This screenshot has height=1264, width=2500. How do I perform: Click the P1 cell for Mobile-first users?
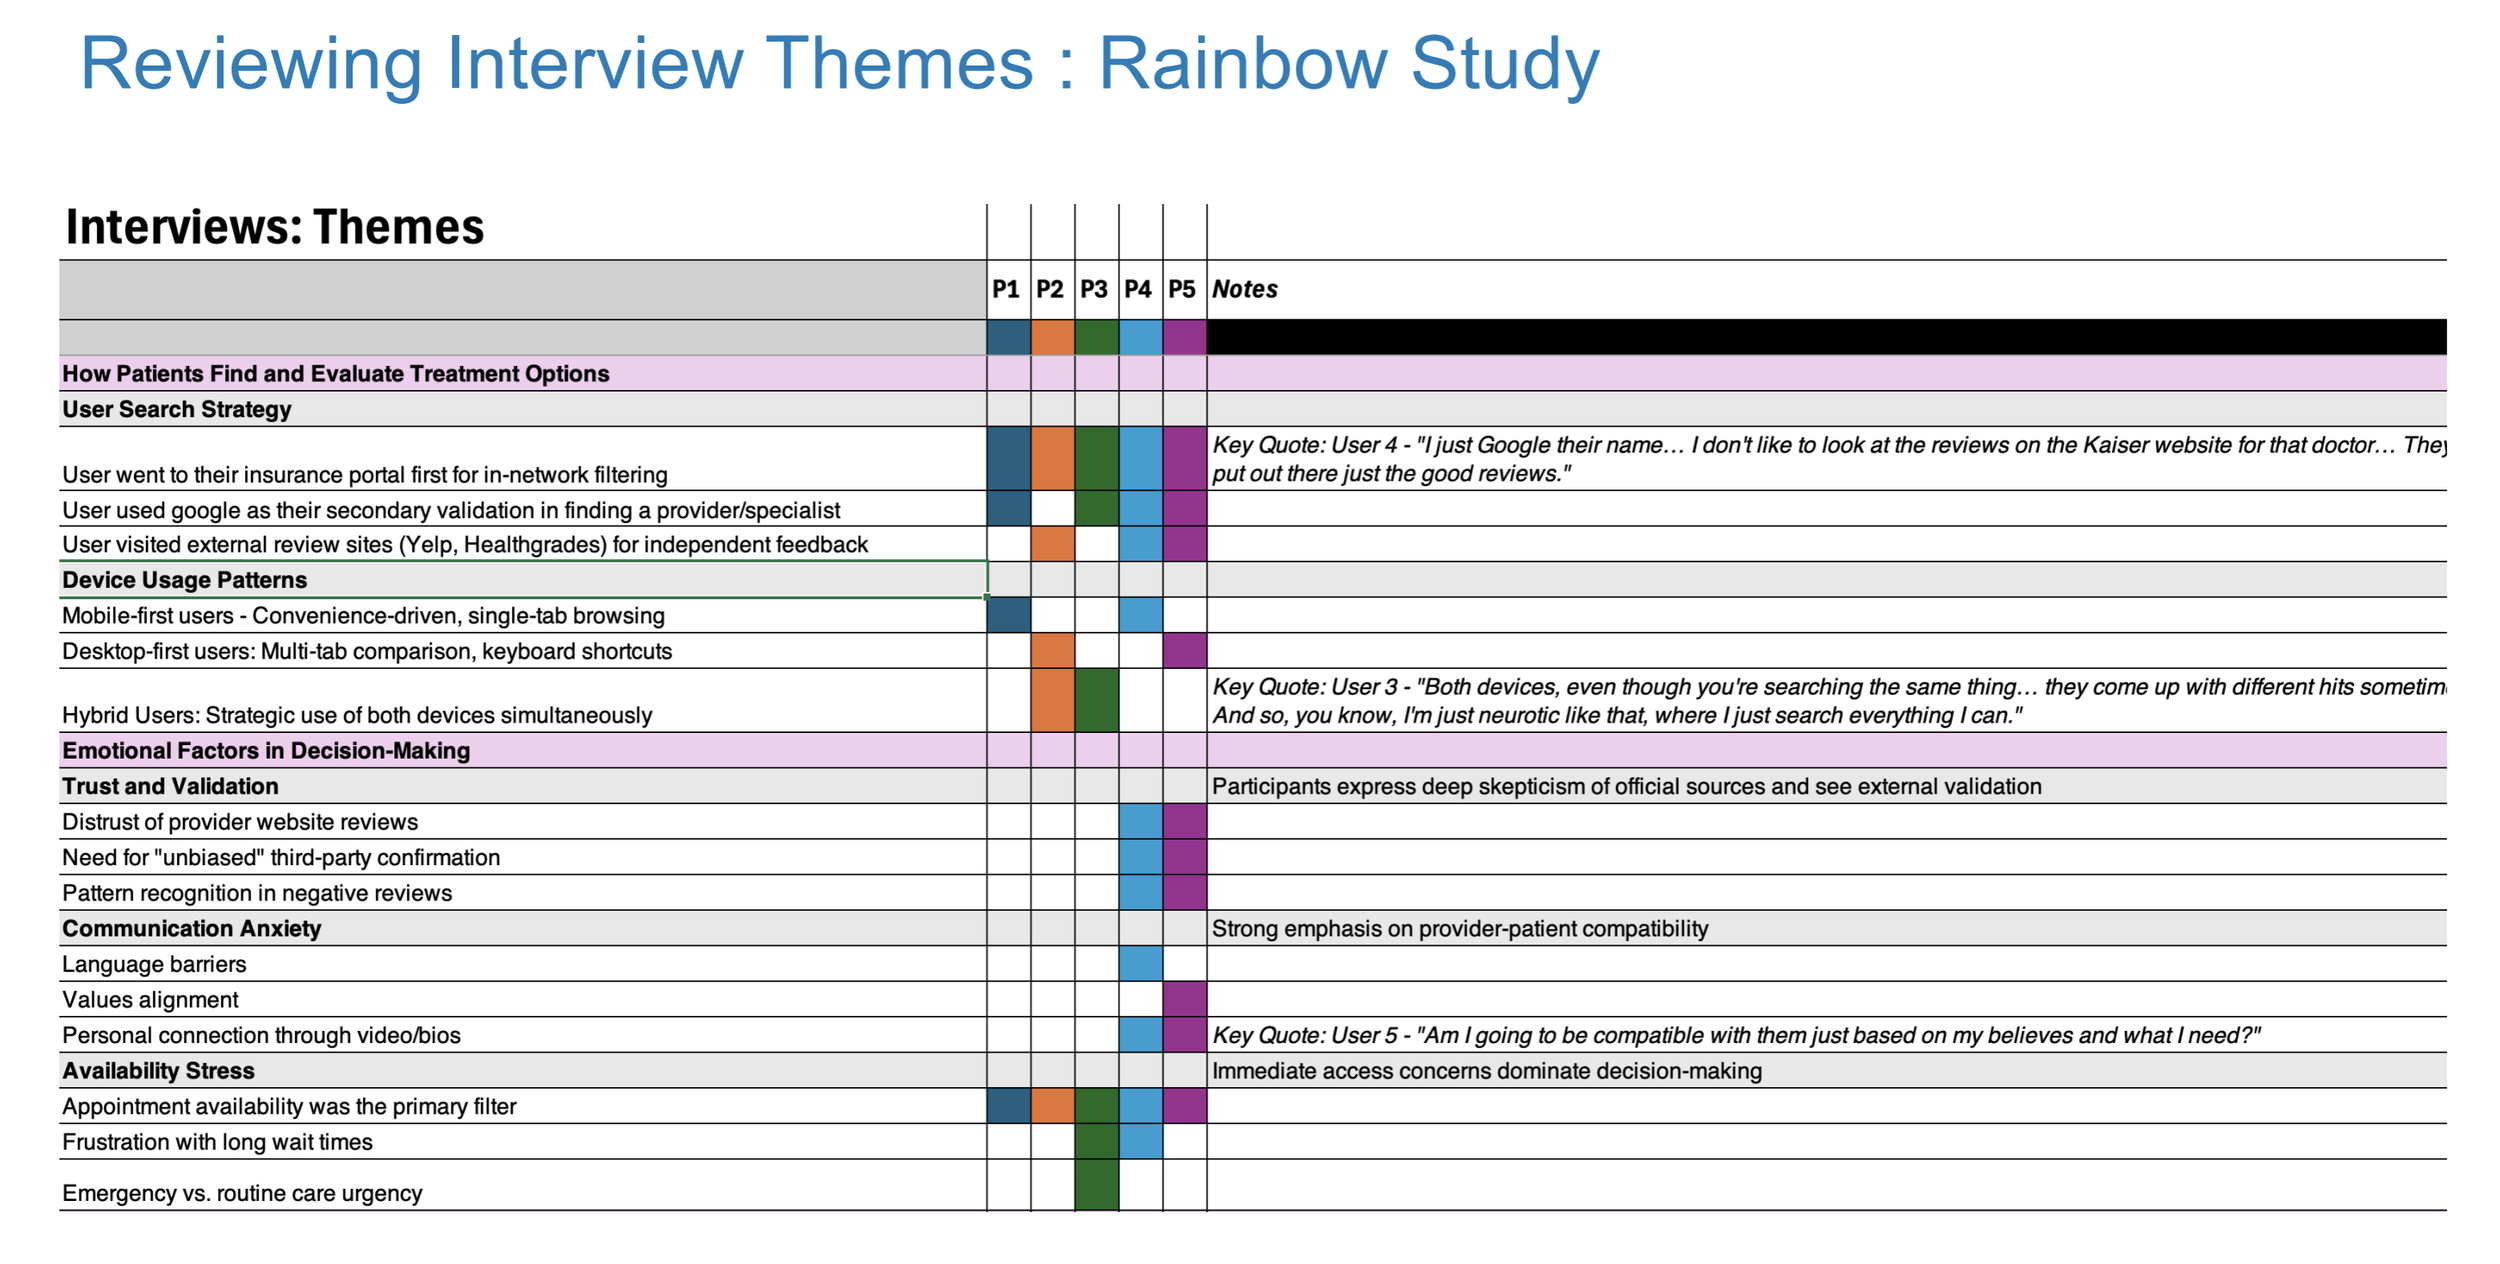pos(1008,615)
